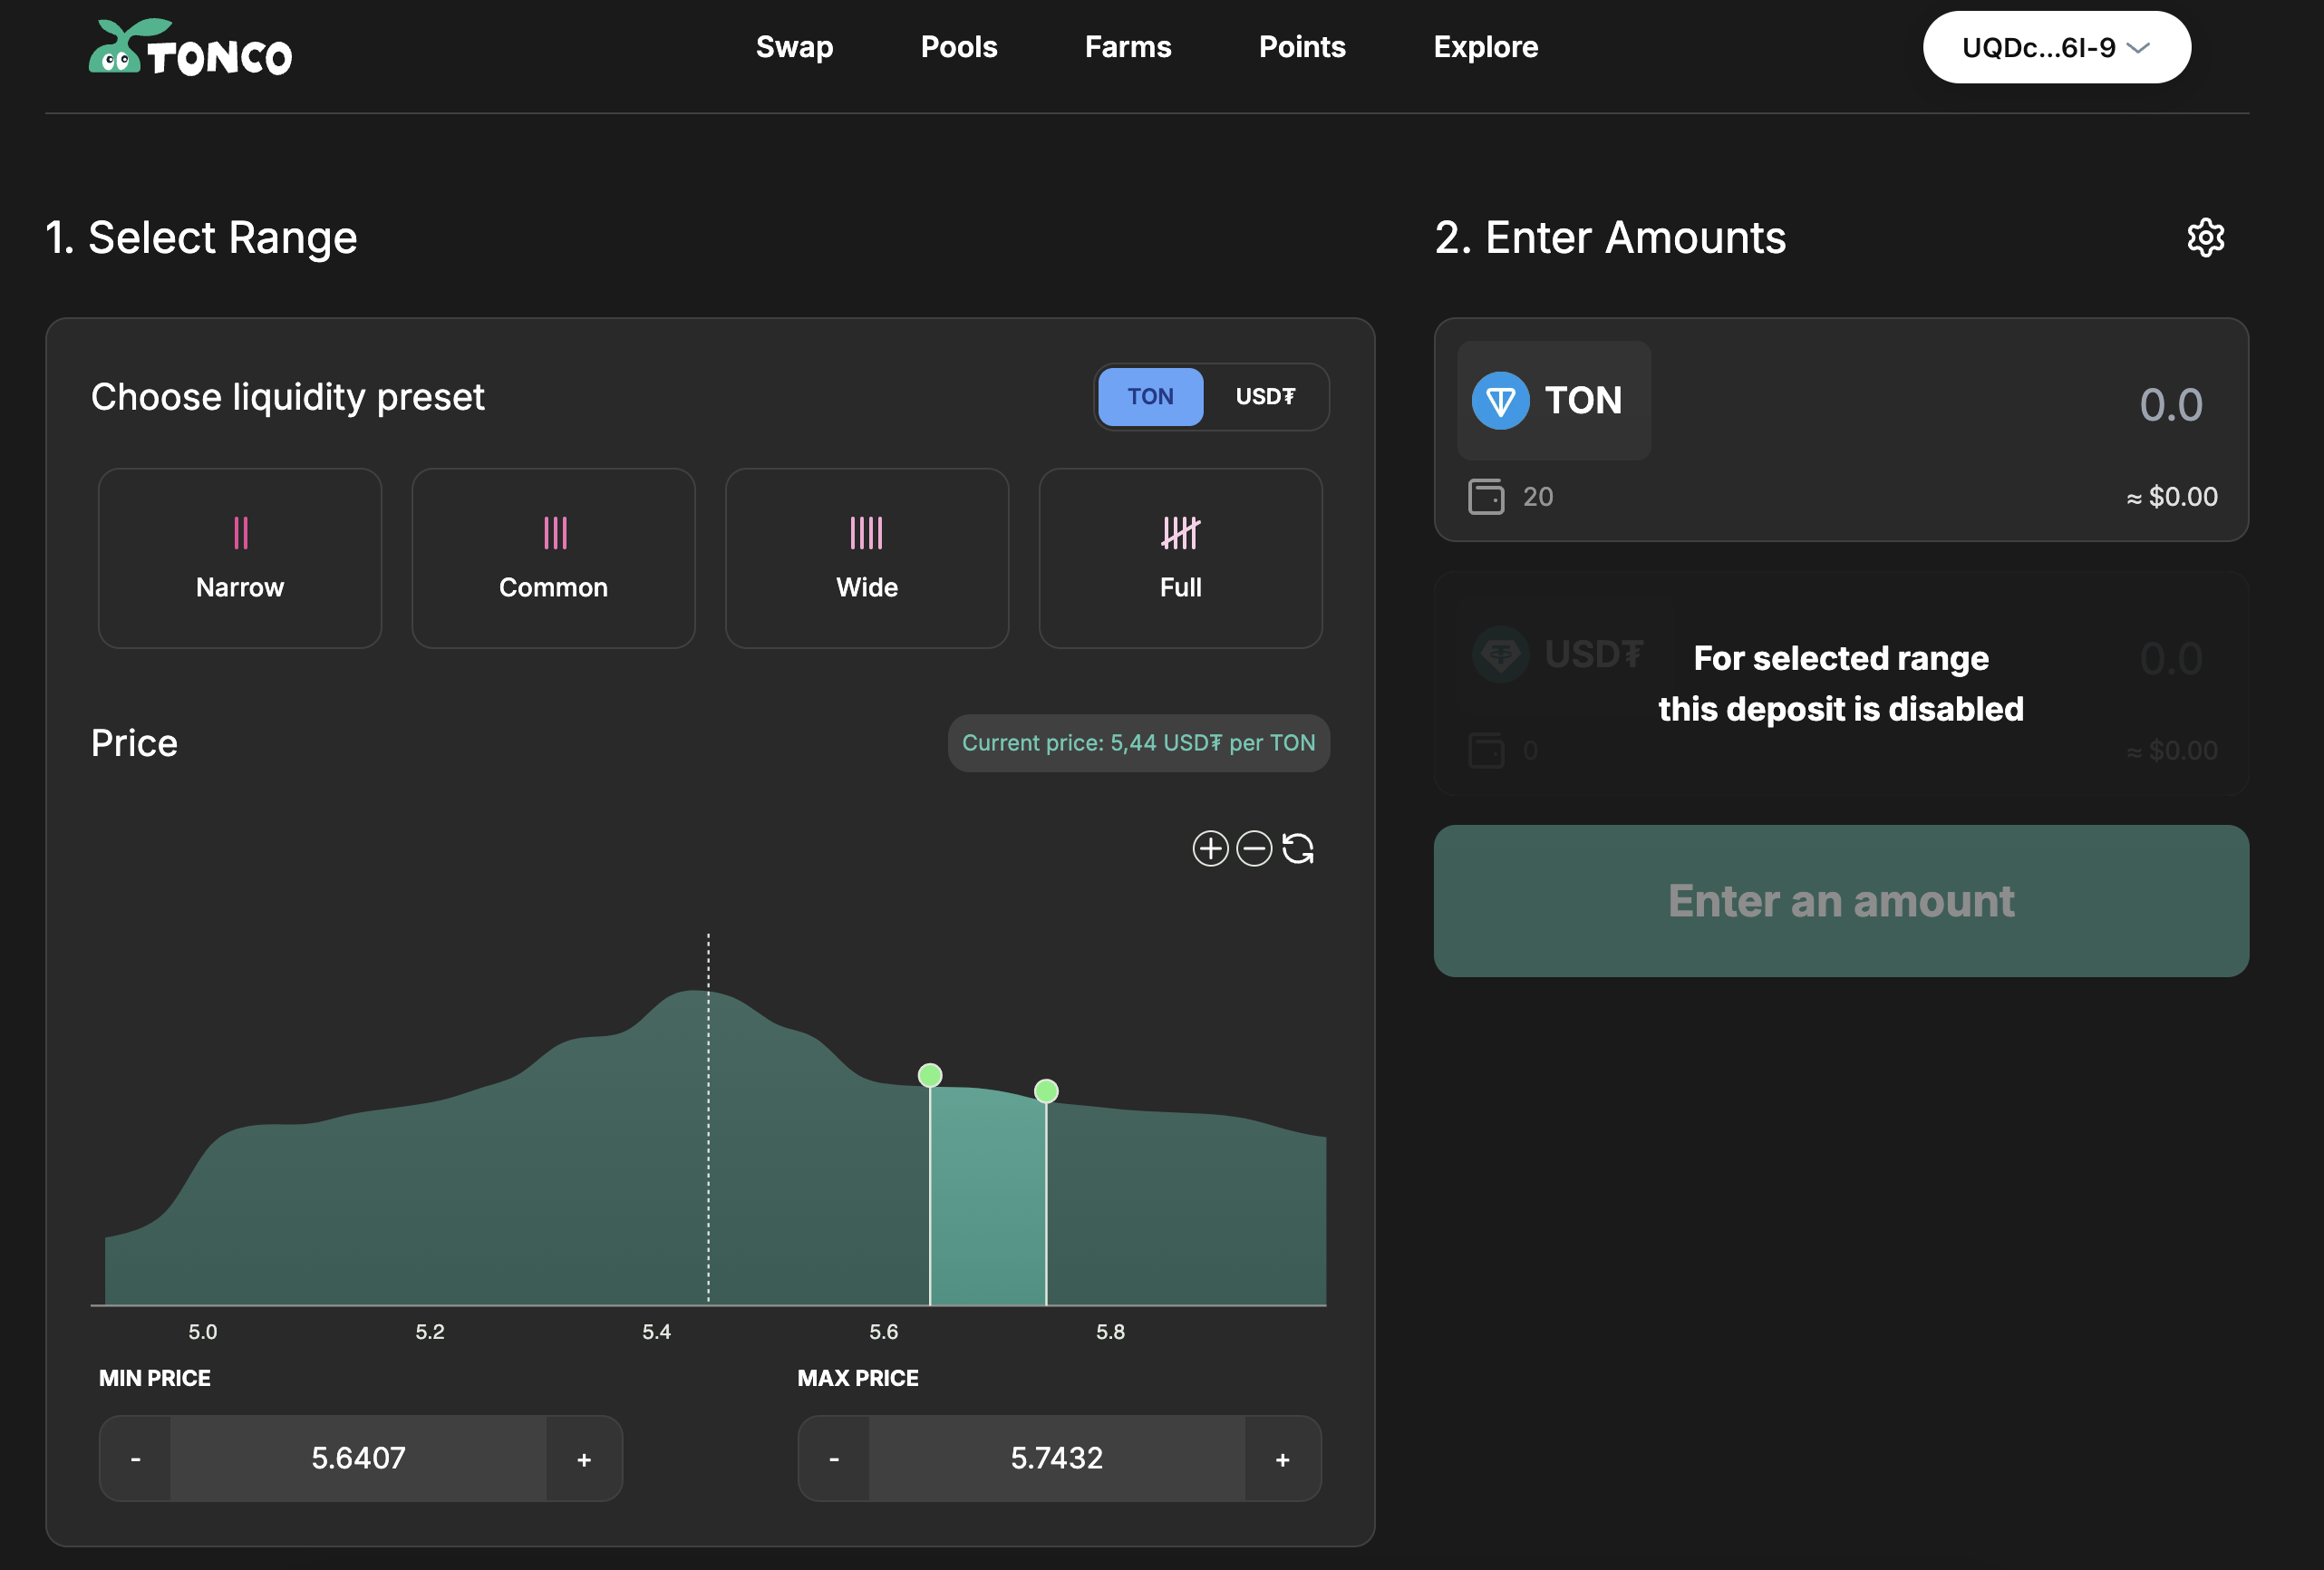This screenshot has width=2324, height=1570.
Task: Click the min price 5.6407 field
Action: (x=358, y=1459)
